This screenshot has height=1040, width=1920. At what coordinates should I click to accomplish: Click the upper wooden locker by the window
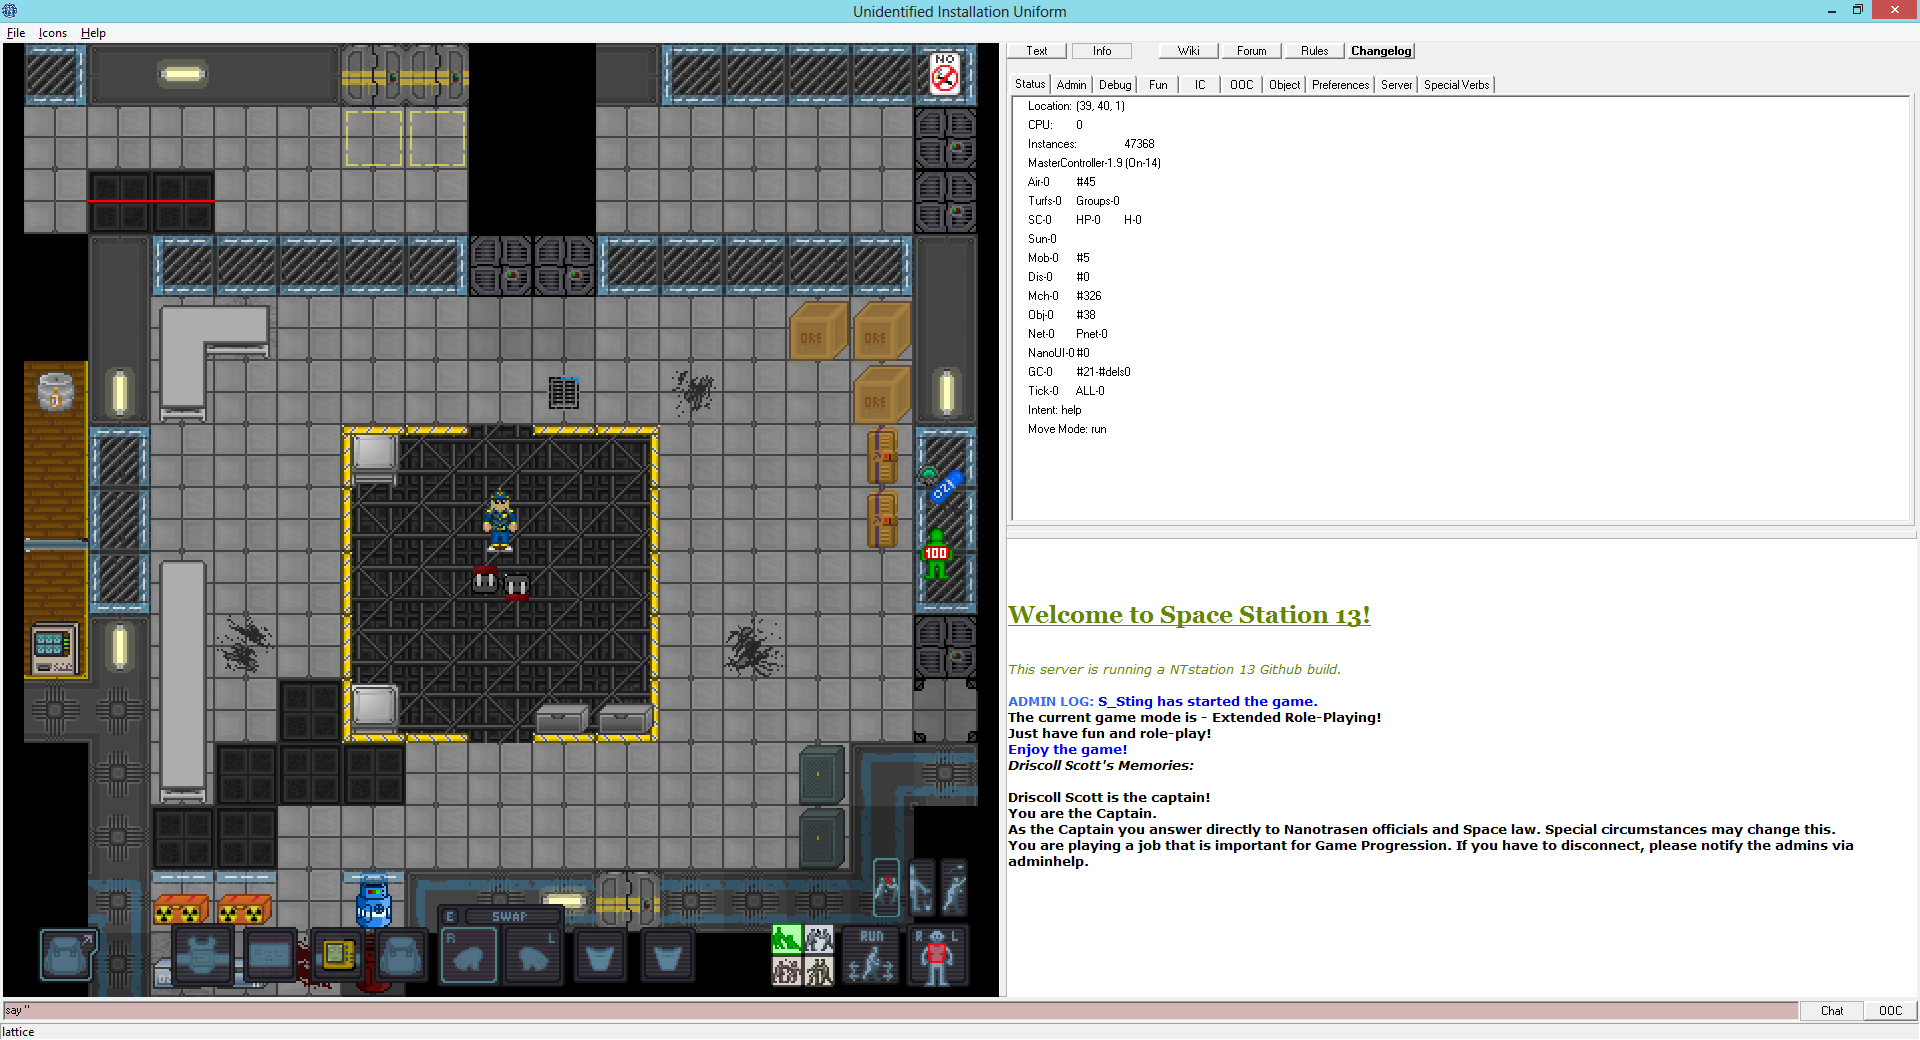click(881, 457)
